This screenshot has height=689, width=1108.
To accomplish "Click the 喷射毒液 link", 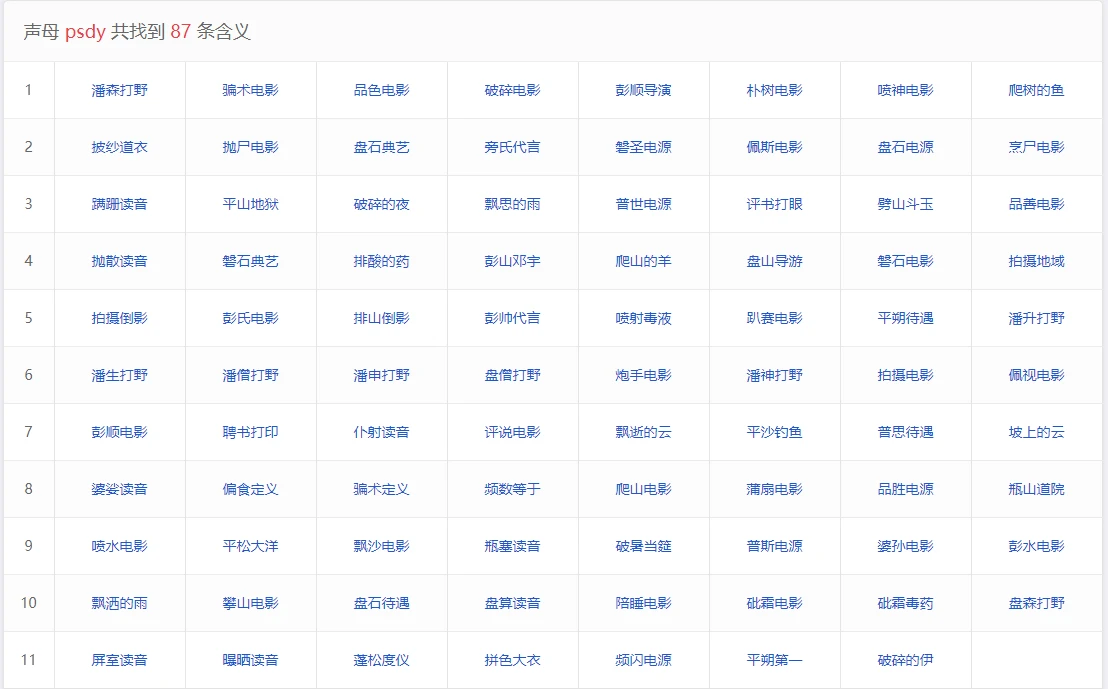I will pos(643,318).
